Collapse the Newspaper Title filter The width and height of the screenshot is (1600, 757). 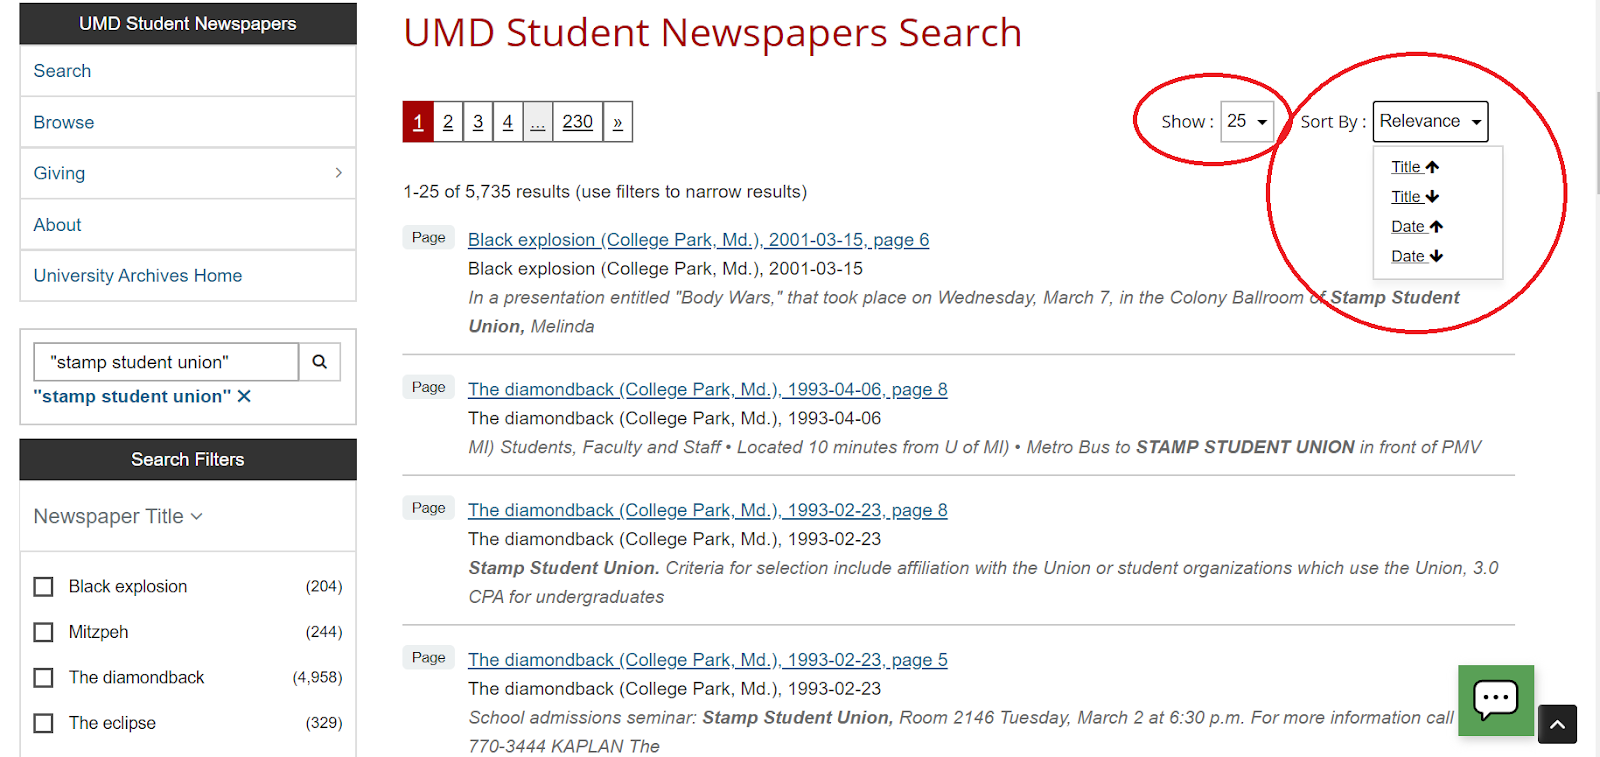[x=118, y=516]
